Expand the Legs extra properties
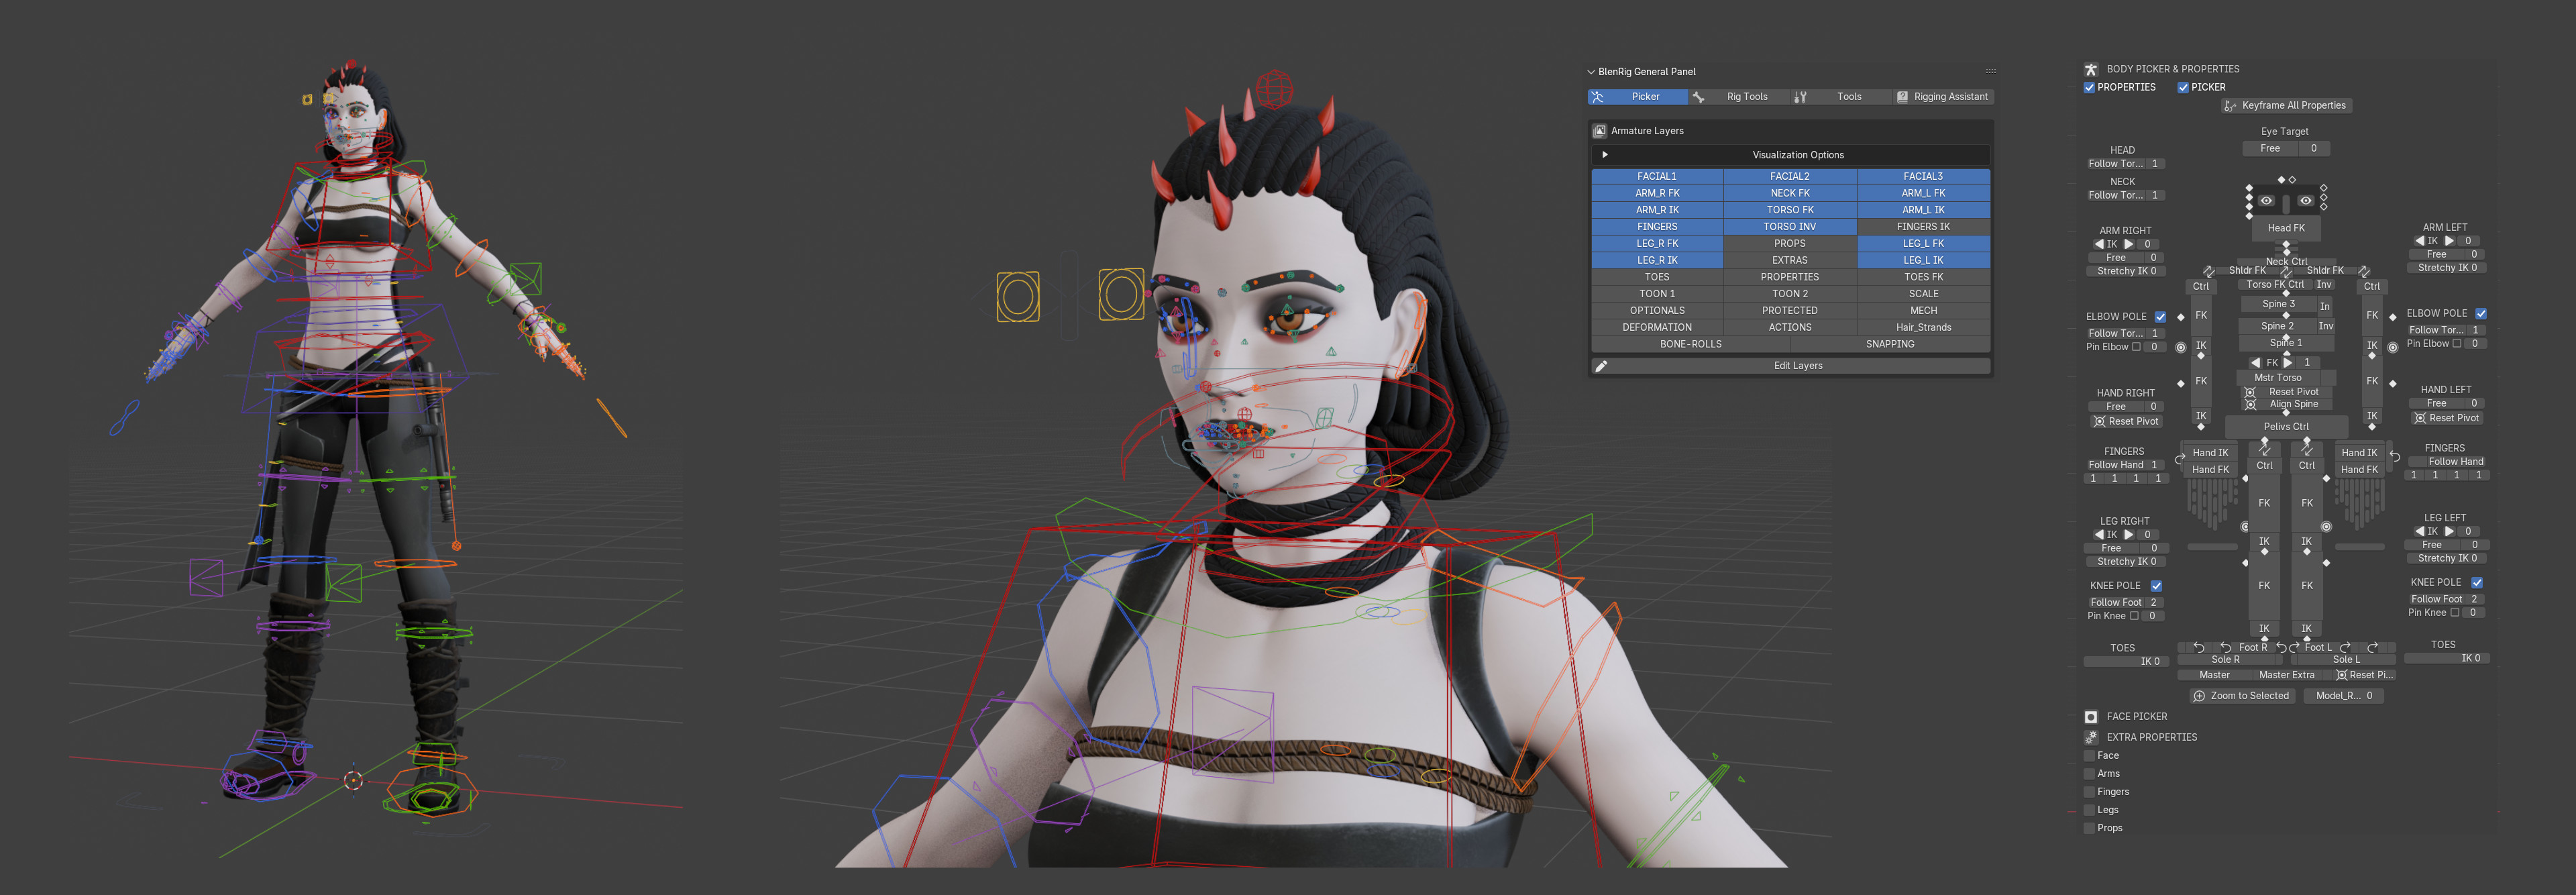The height and width of the screenshot is (895, 2576). tap(2089, 810)
